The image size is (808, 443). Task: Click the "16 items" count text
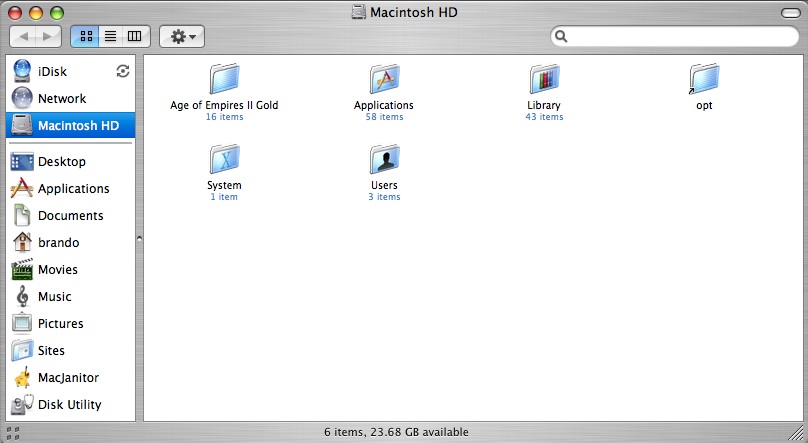coord(224,117)
